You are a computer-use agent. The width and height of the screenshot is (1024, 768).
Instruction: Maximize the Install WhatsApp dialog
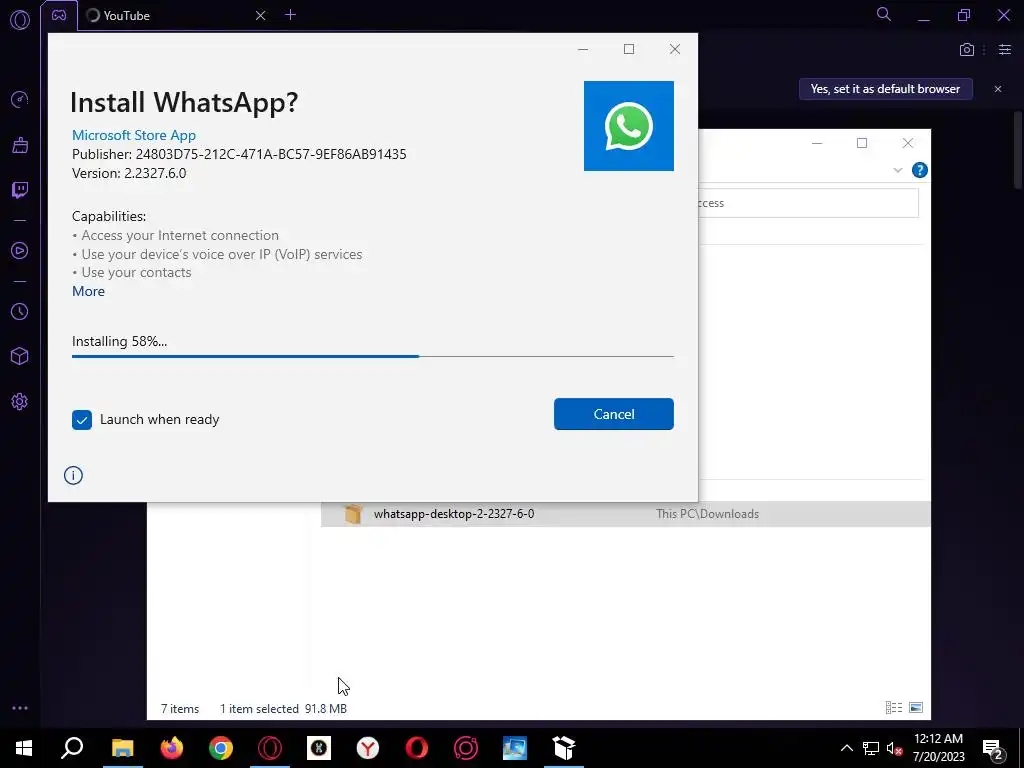tap(629, 49)
